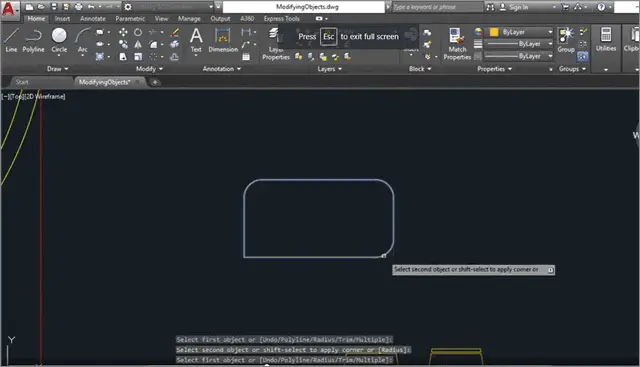
Task: Switch to the Annotate ribbon tab
Action: [x=93, y=18]
